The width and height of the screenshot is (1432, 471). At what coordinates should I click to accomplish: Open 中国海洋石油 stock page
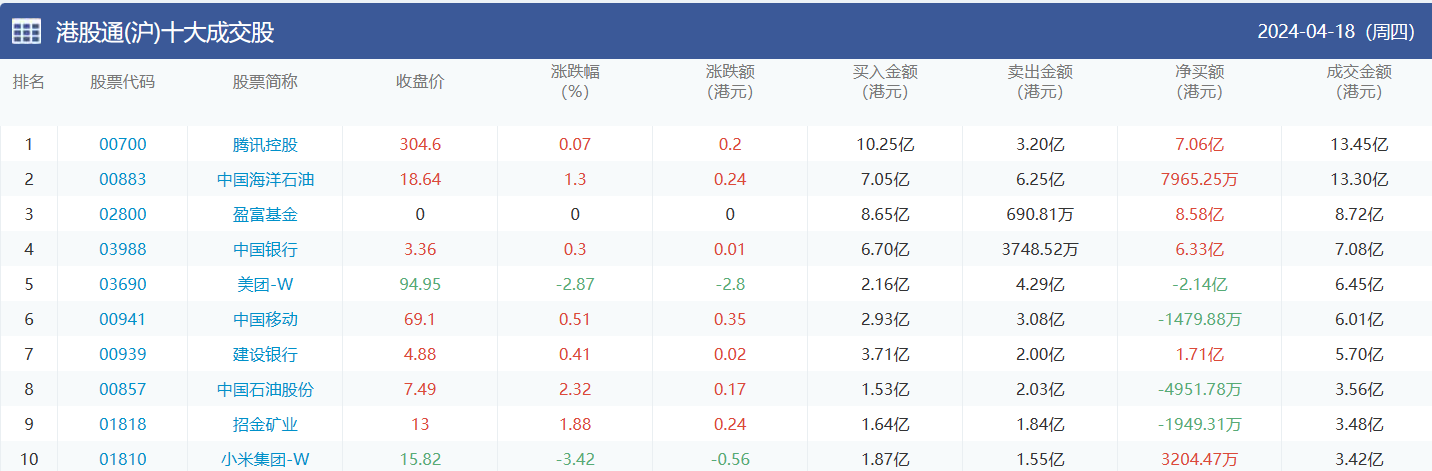click(x=265, y=180)
